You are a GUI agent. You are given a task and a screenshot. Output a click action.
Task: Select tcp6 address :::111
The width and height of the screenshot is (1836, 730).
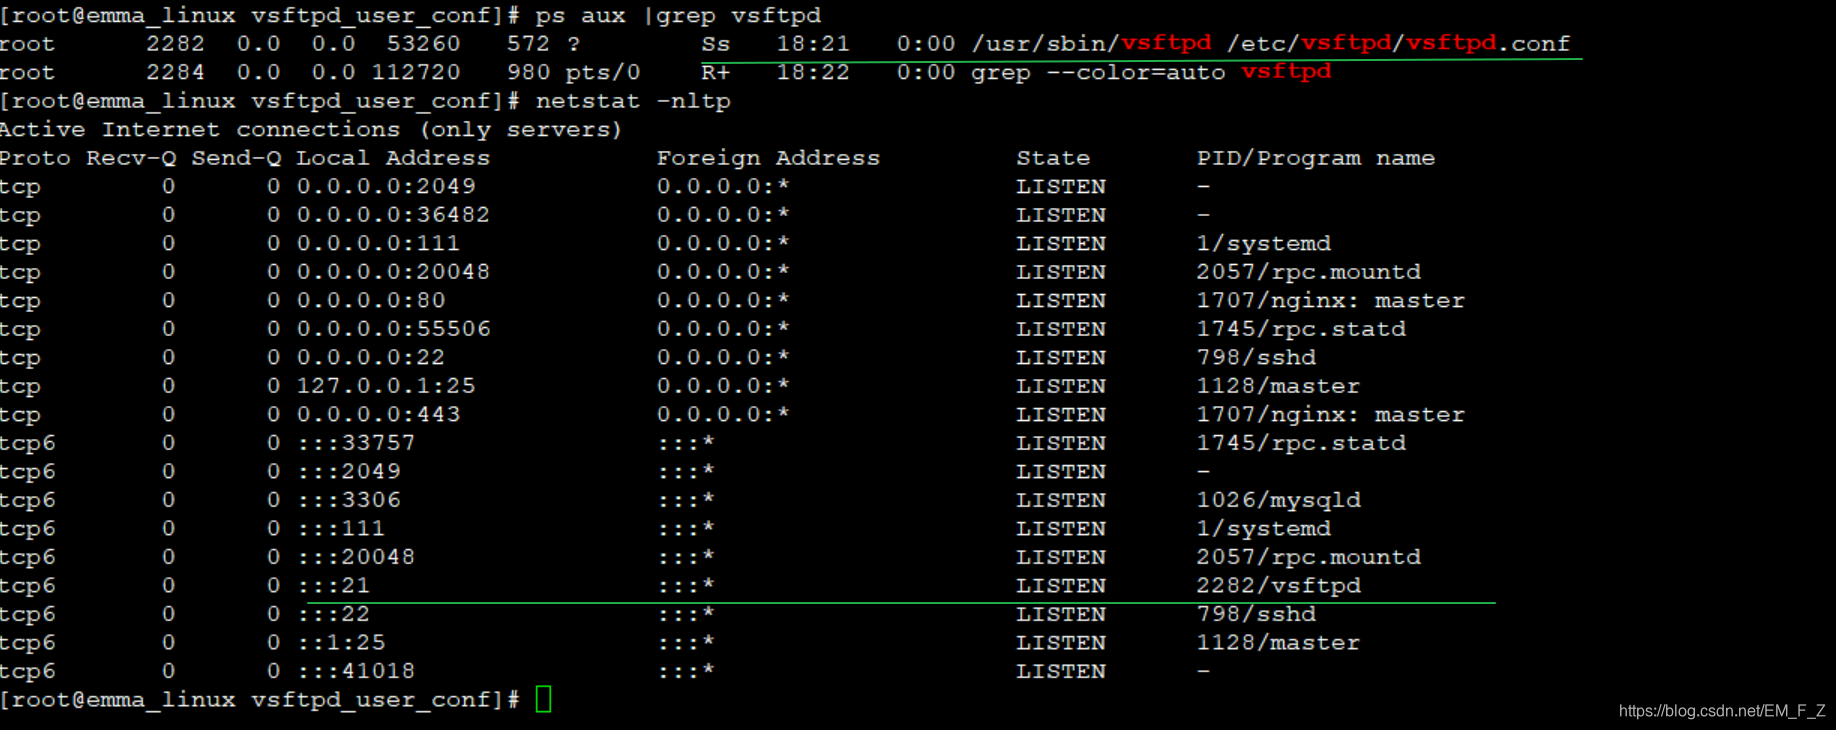tap(341, 529)
